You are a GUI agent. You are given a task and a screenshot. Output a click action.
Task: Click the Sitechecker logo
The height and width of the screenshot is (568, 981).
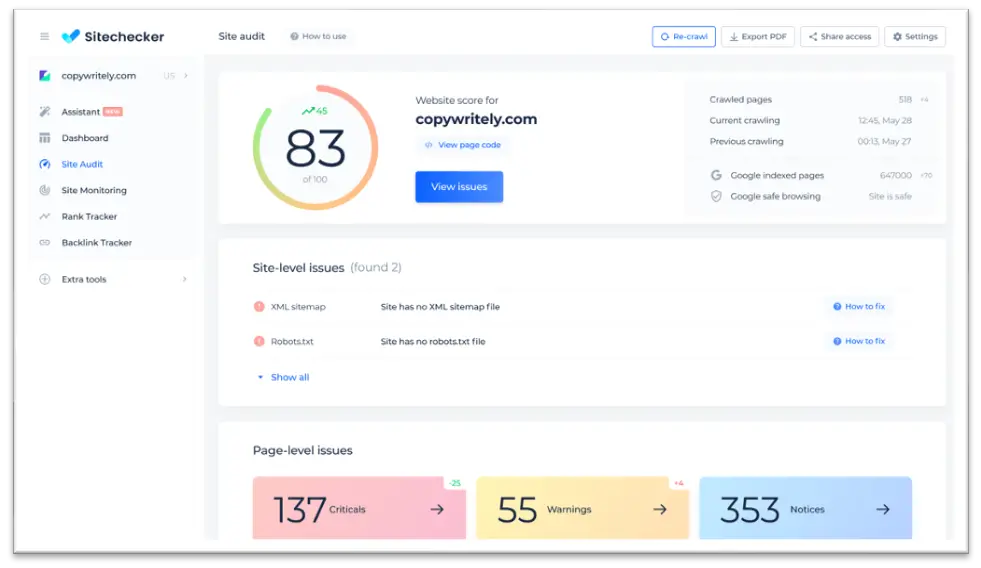click(113, 36)
